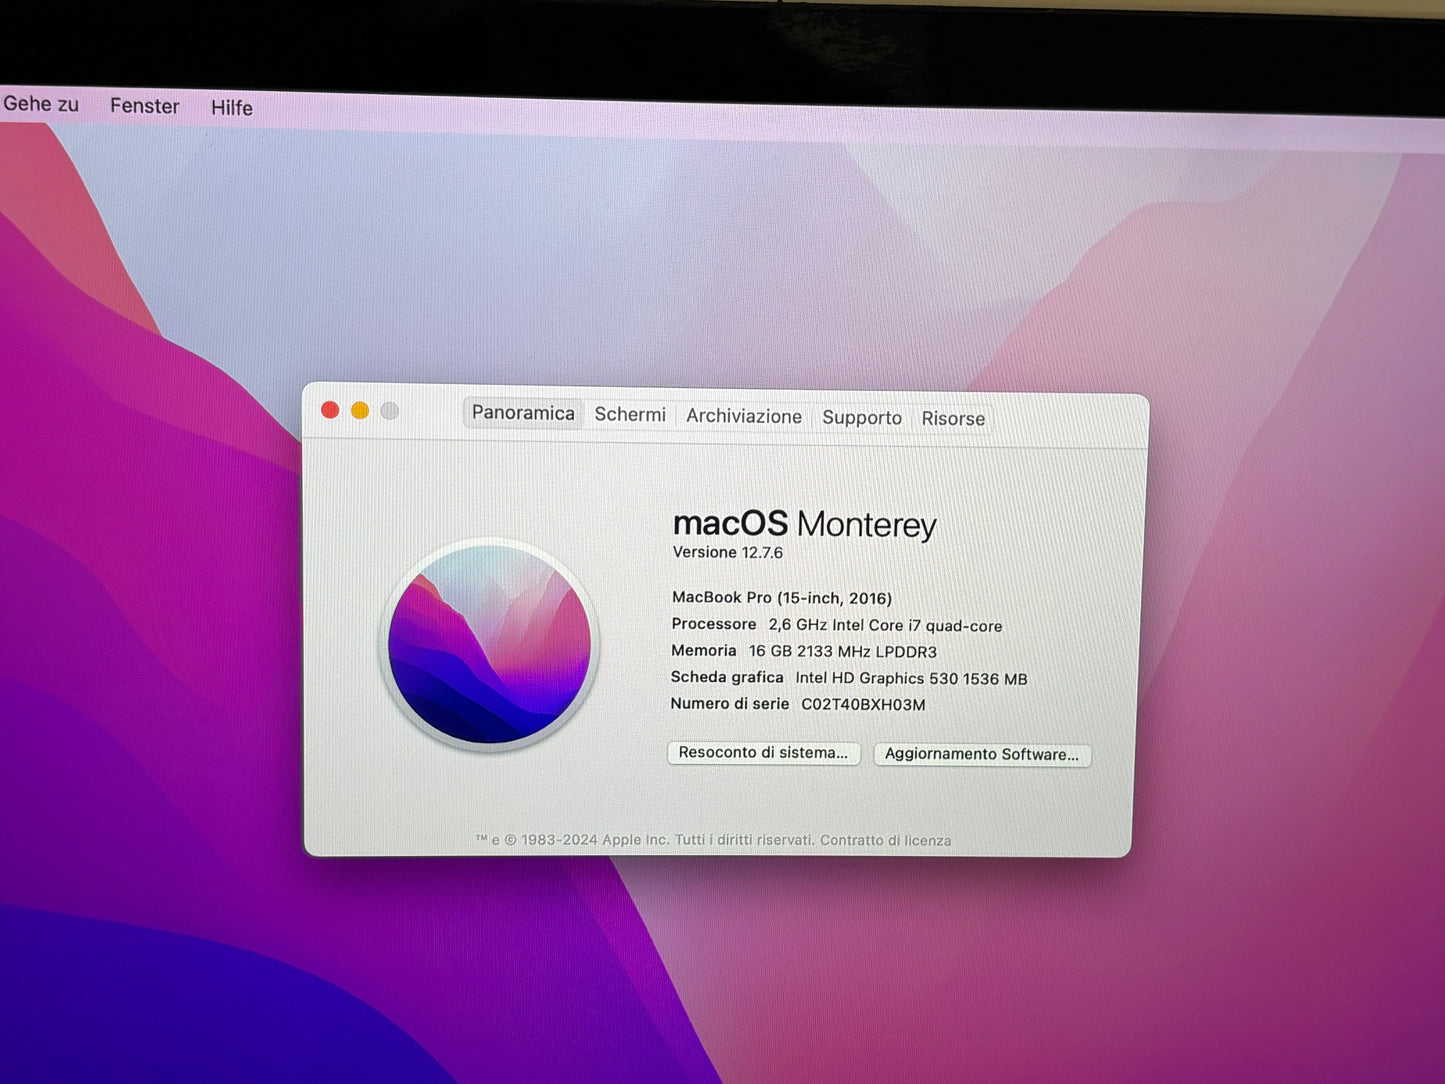Select the Archiviazione tab

click(x=744, y=416)
